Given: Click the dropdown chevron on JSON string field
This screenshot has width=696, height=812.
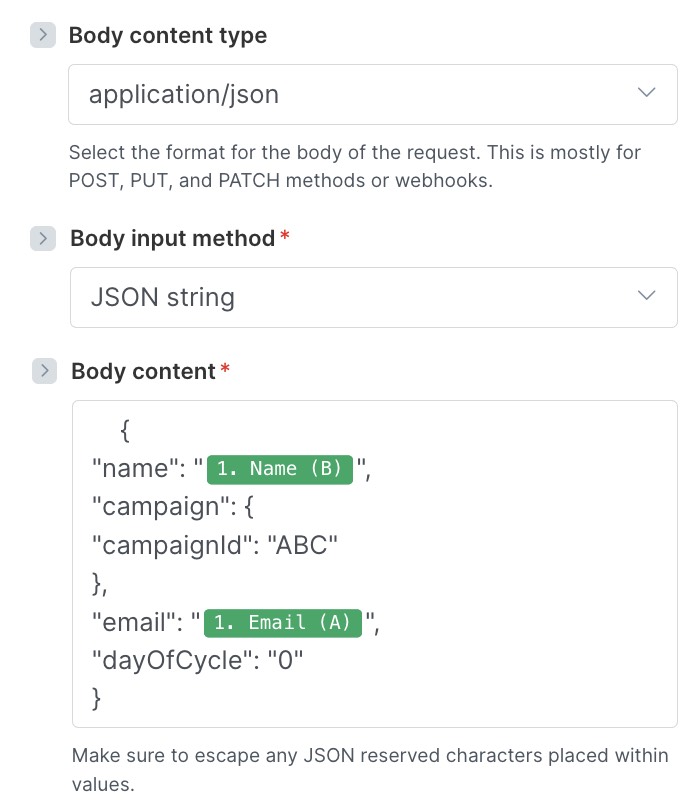Looking at the screenshot, I should pos(646,297).
